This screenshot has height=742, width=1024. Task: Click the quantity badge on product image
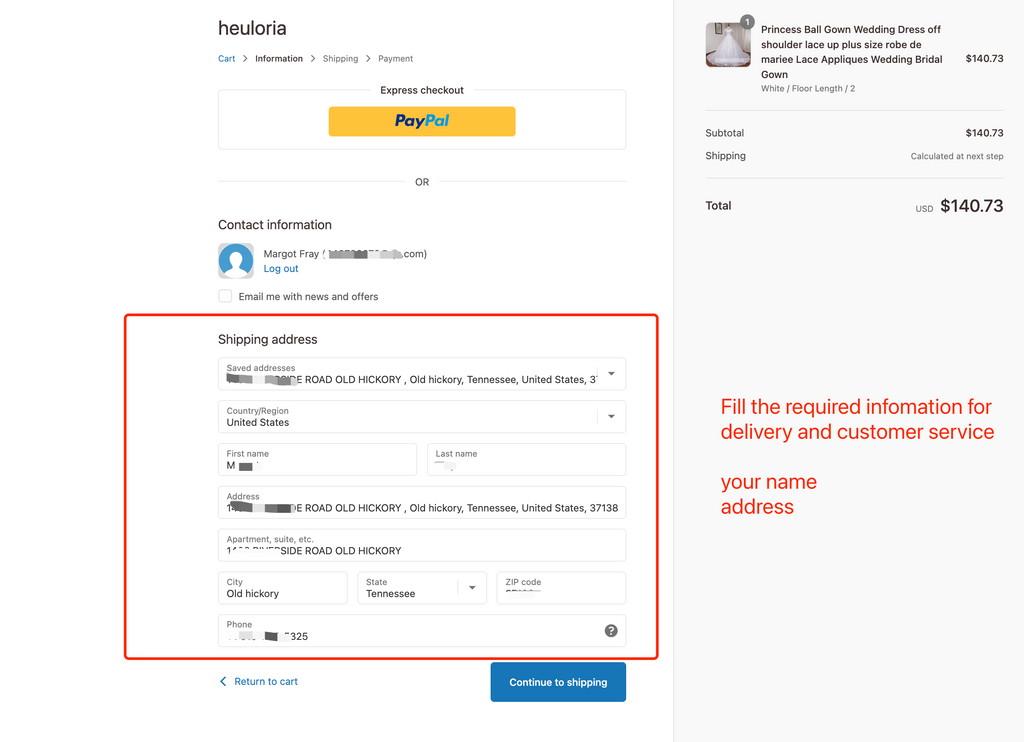[747, 21]
